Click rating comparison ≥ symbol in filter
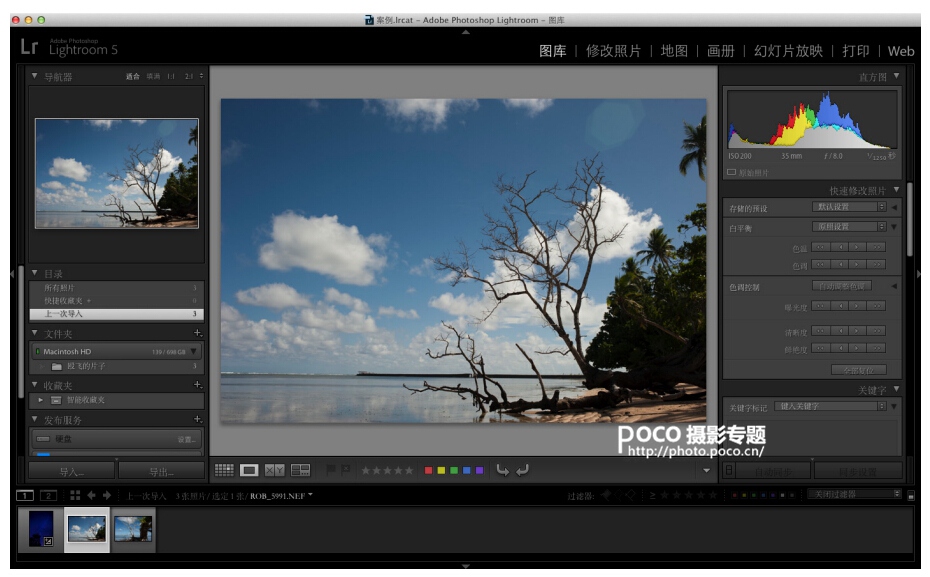Image resolution: width=930 pixels, height=577 pixels. tap(652, 495)
